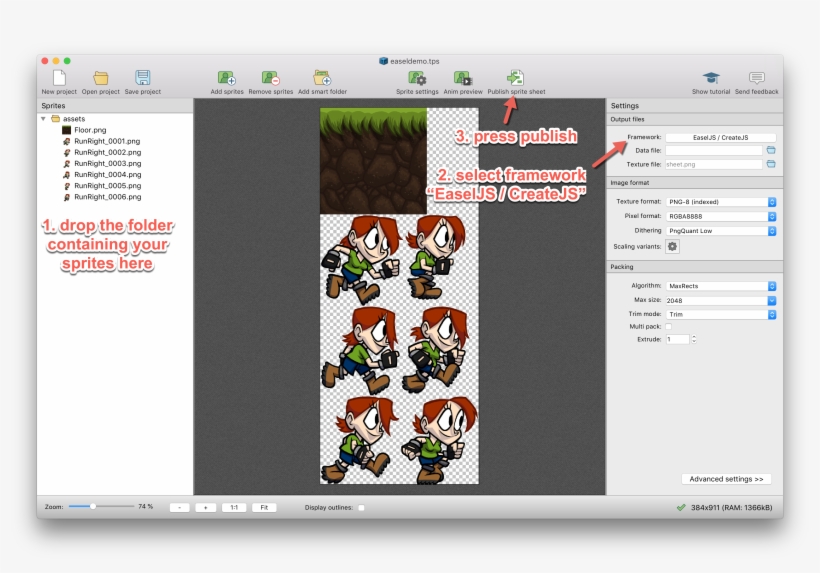Click the Add sprites icon

click(x=227, y=78)
